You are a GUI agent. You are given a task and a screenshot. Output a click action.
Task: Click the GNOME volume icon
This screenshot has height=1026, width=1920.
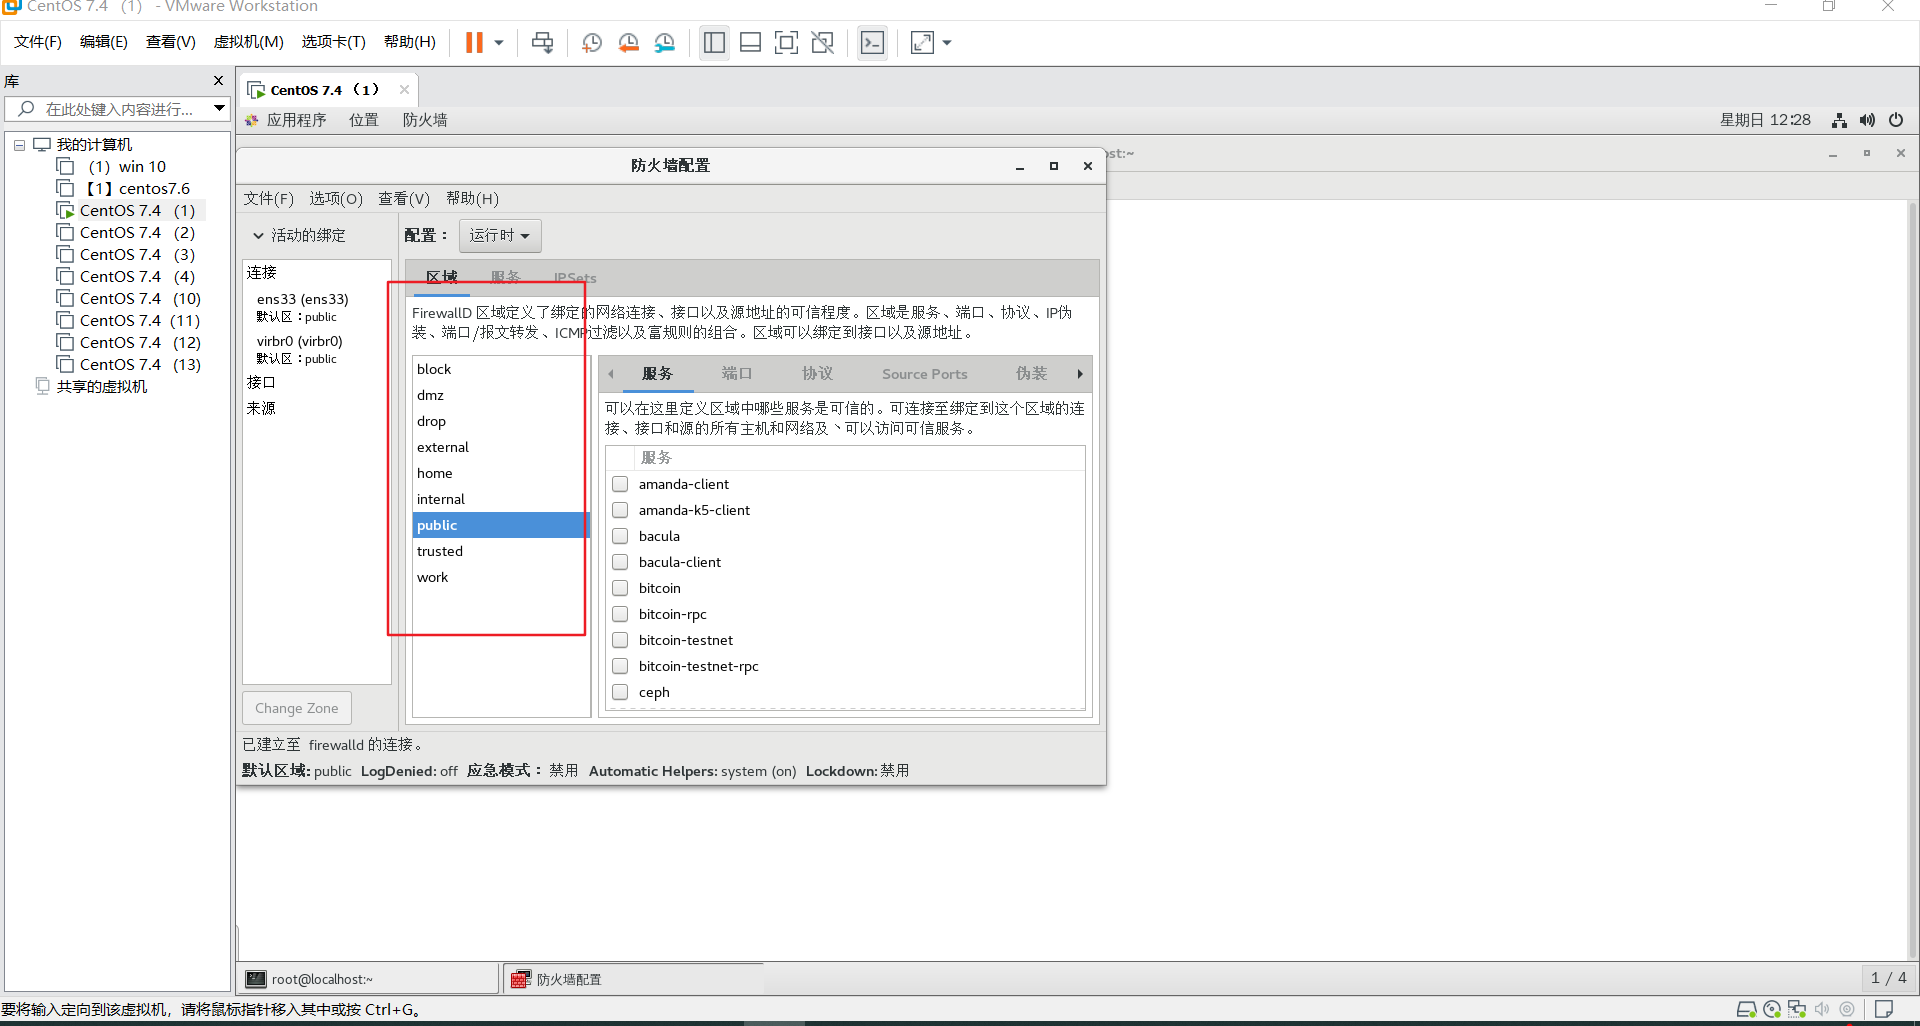(x=1867, y=120)
